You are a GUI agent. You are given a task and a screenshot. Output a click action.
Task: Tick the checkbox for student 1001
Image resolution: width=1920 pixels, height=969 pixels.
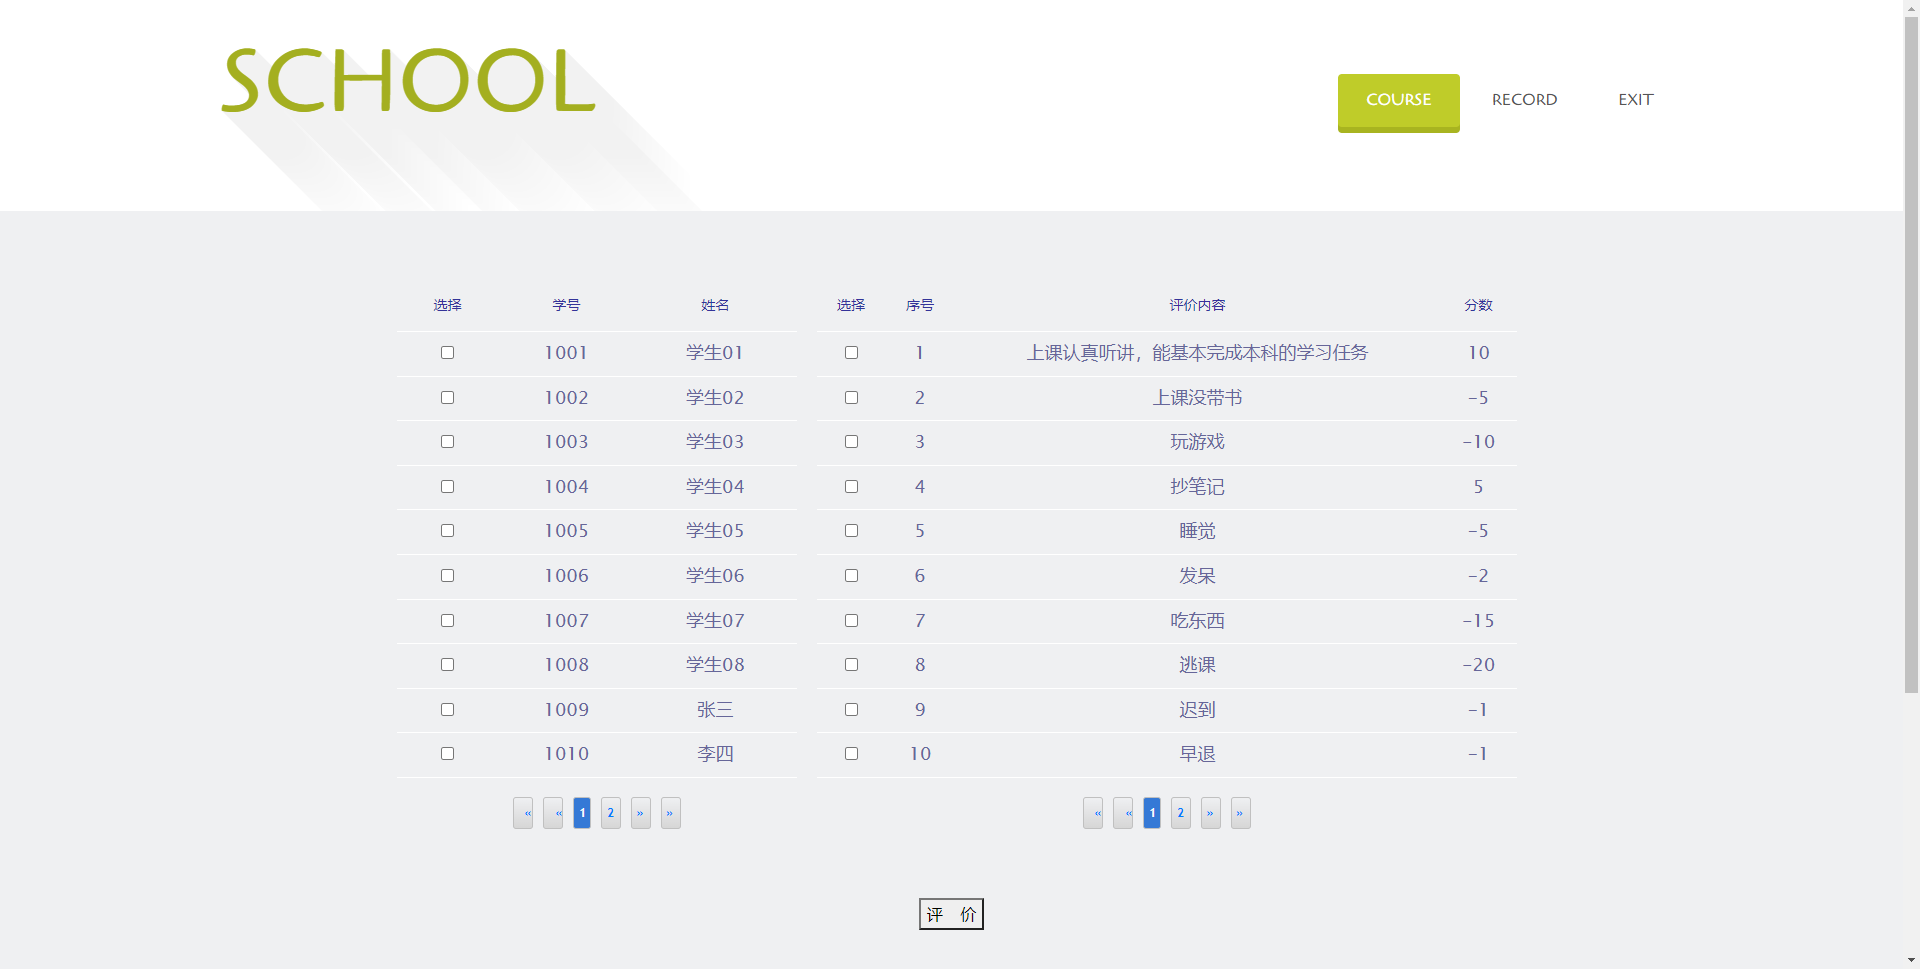click(x=447, y=353)
